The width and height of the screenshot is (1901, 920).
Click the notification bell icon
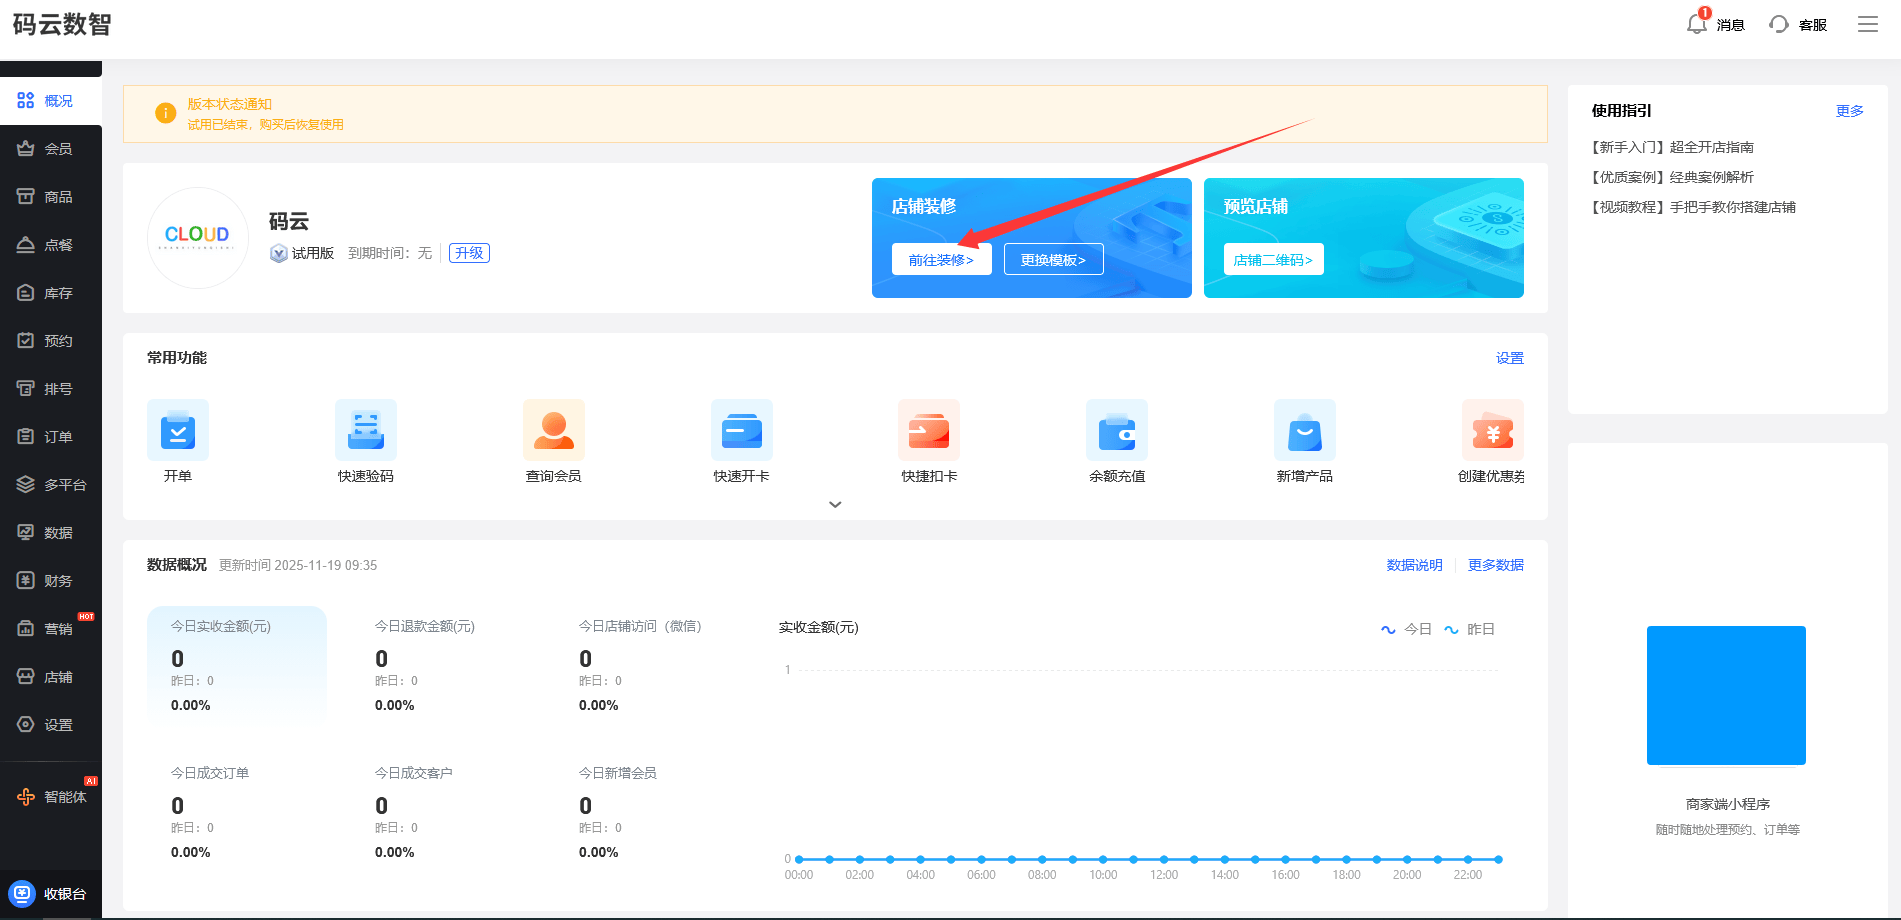tap(1697, 24)
